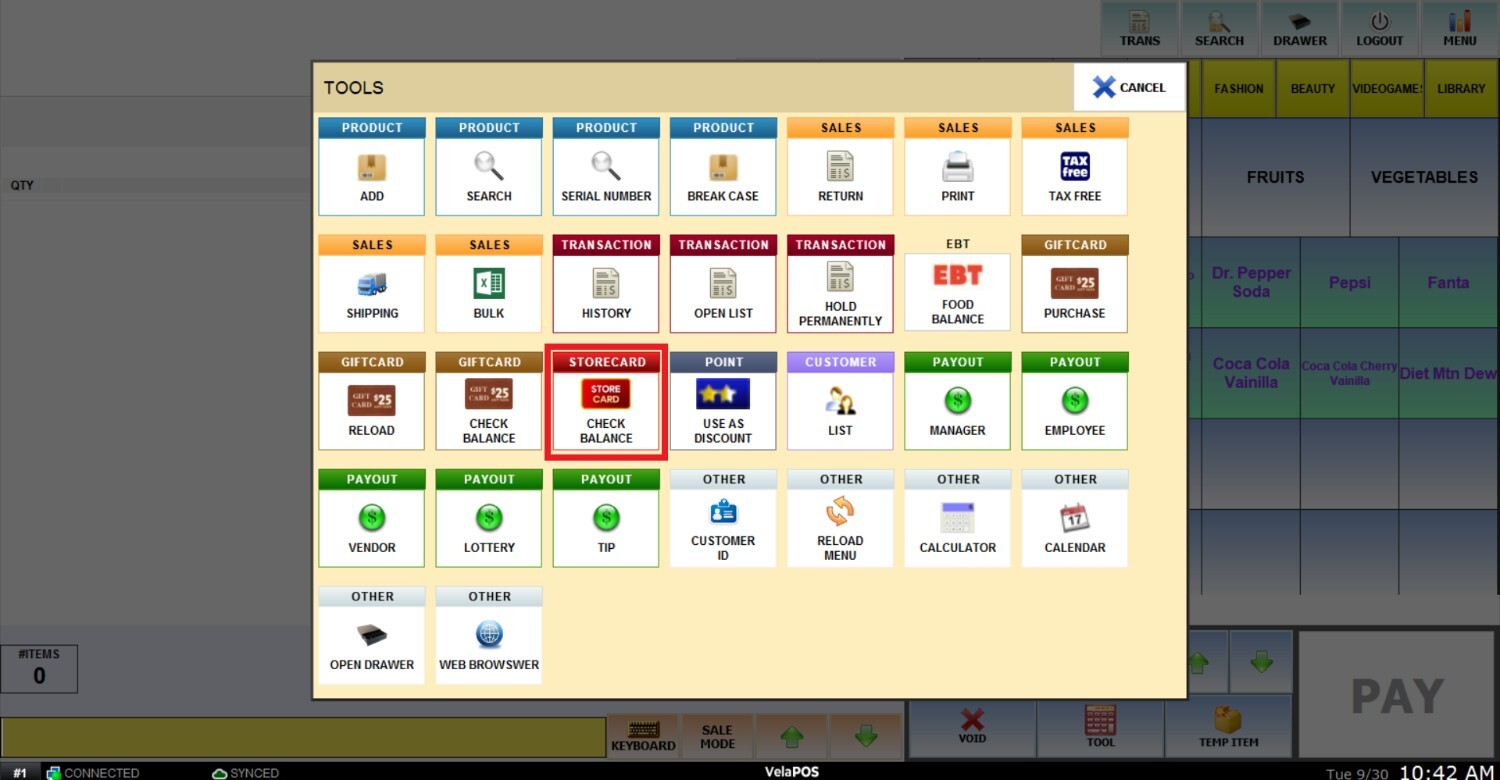Viewport: 1500px width, 780px height.
Task: Open the Break Case product tool
Action: point(723,176)
